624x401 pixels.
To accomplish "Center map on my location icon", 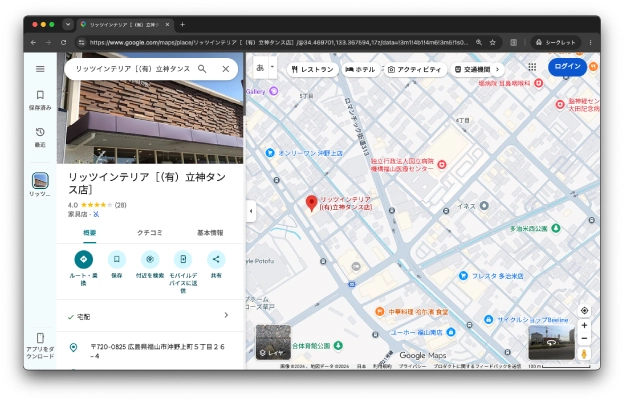I will click(584, 311).
